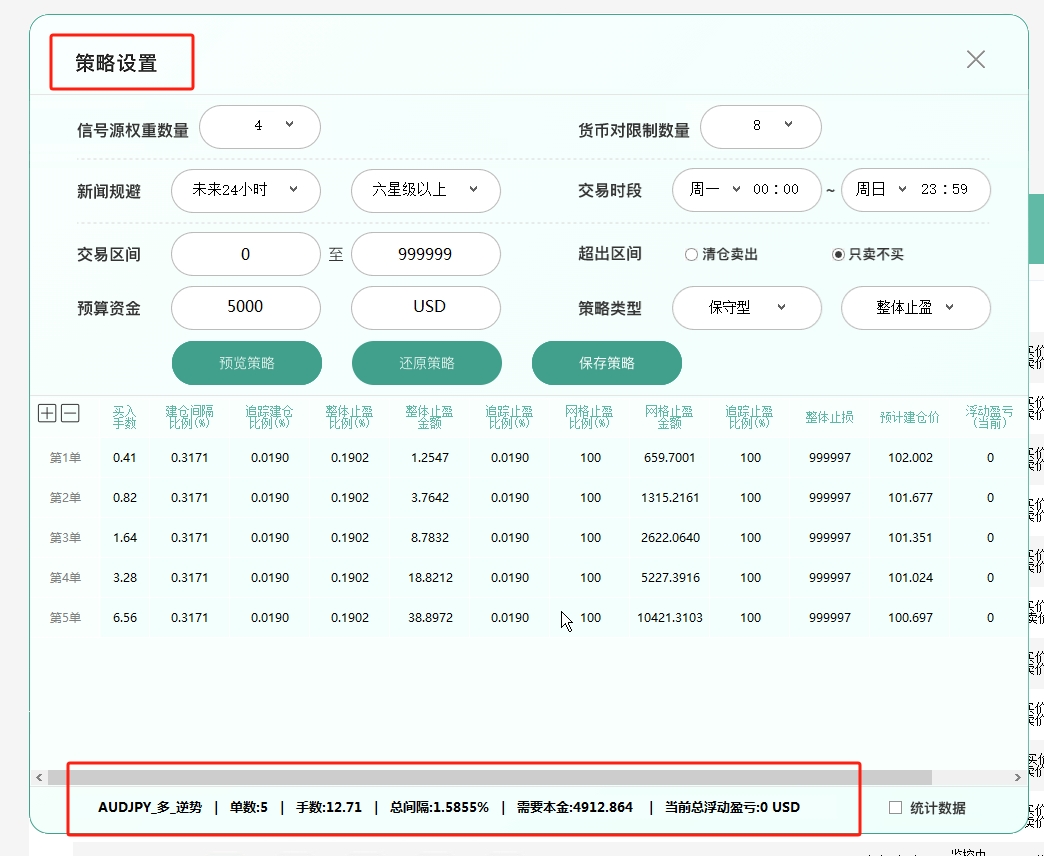Image resolution: width=1044 pixels, height=856 pixels.
Task: Open the 周一 start day dropdown
Action: tap(714, 190)
